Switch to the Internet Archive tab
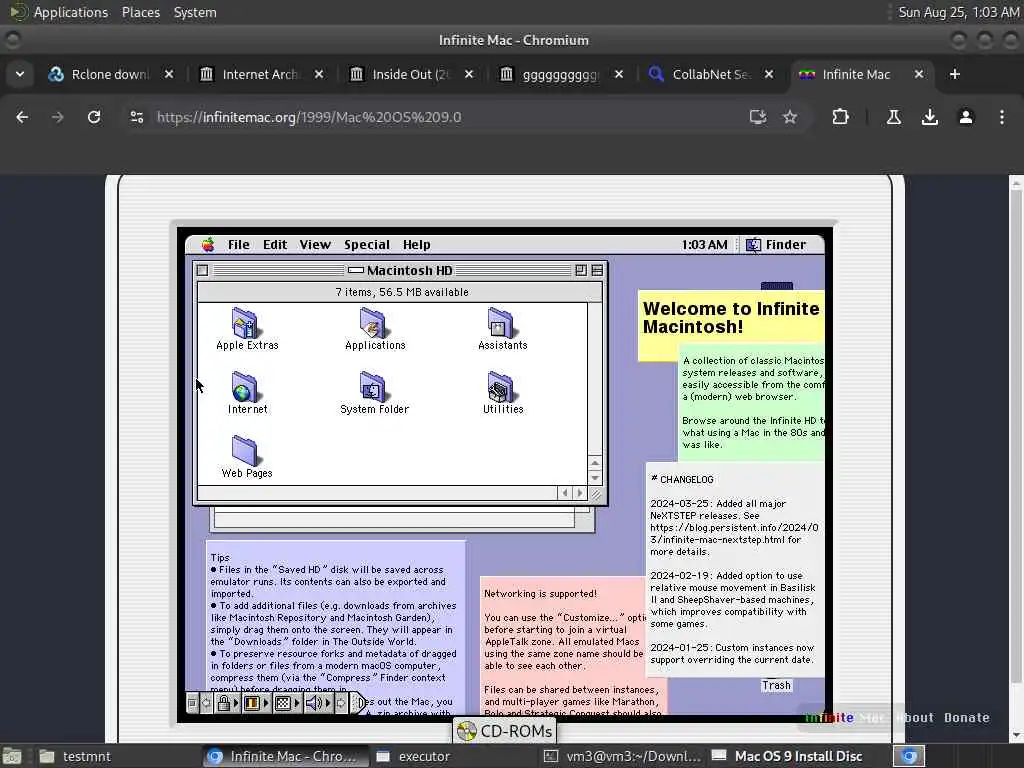 click(261, 74)
